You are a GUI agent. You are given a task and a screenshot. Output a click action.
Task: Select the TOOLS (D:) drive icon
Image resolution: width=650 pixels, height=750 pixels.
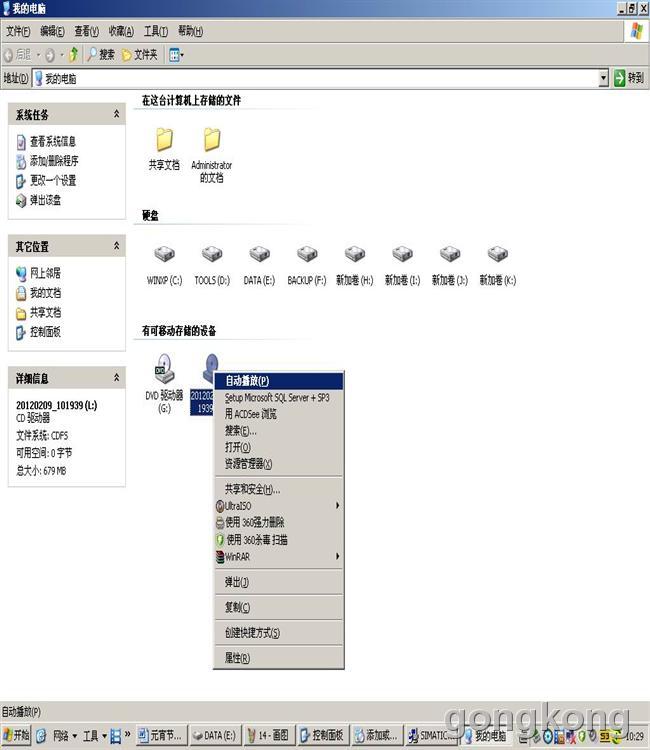tap(212, 256)
